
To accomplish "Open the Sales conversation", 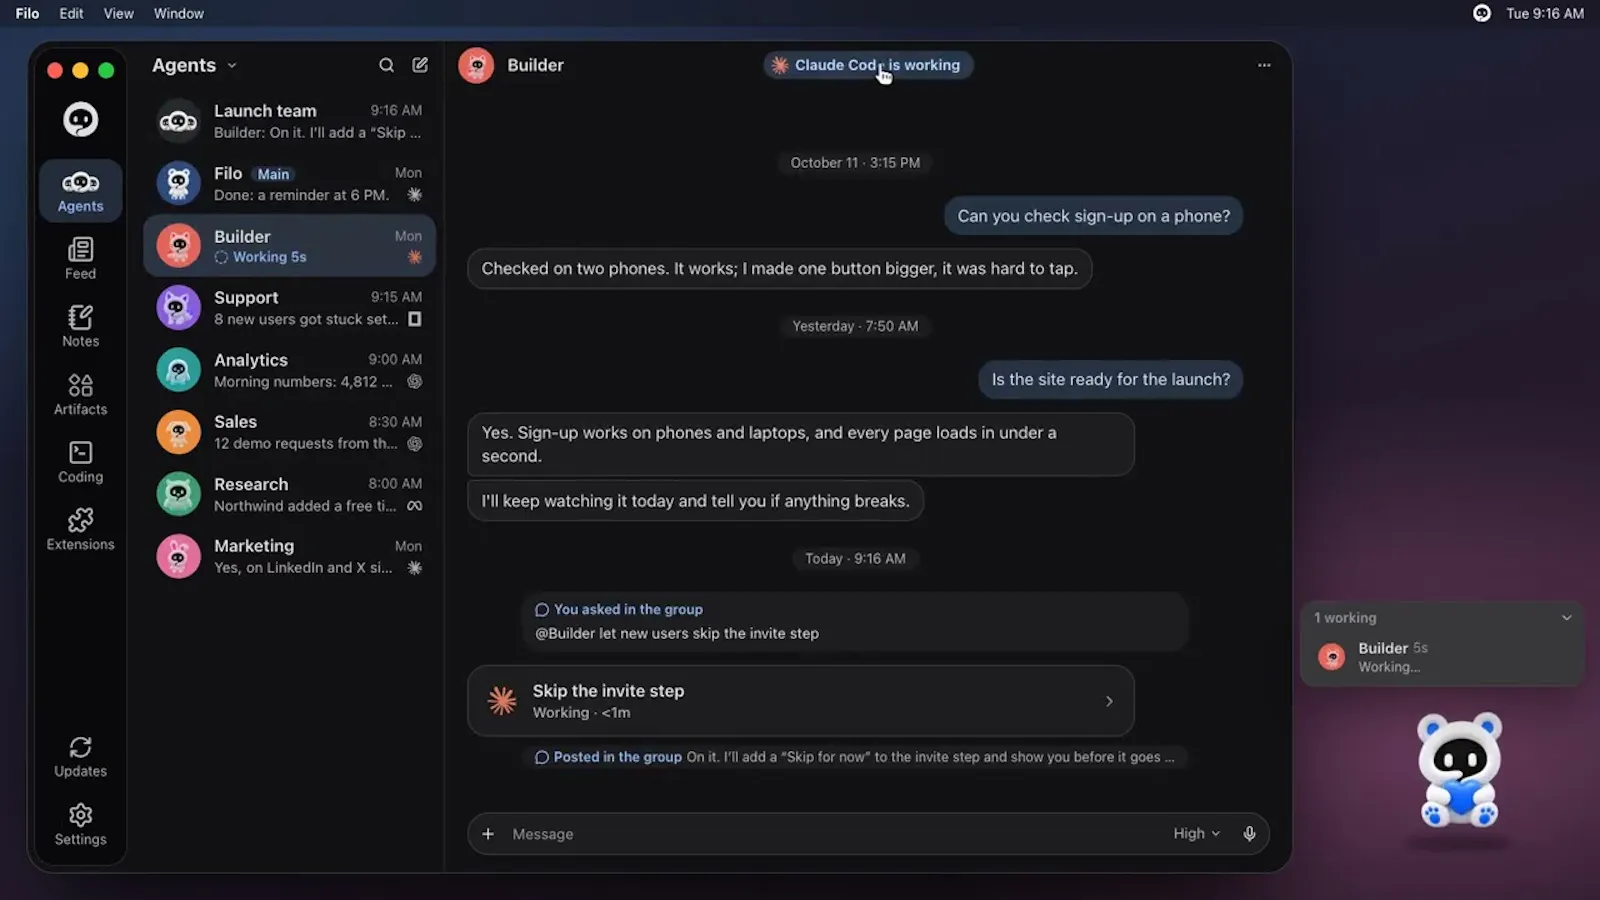I will click(x=290, y=432).
